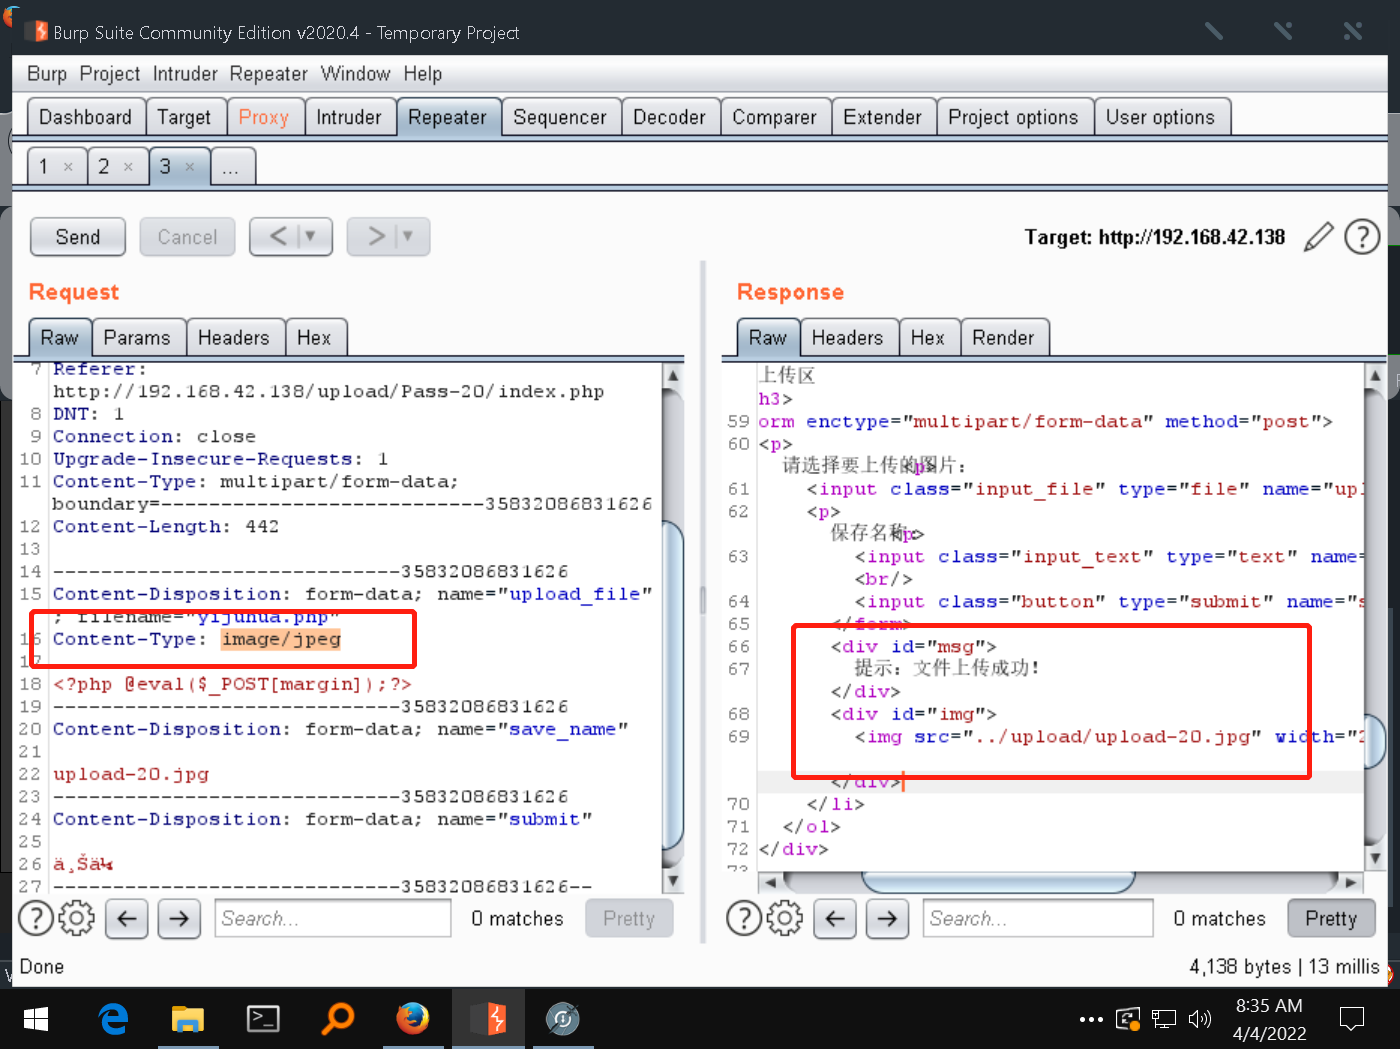Click the request search field
Screen dimensions: 1400x1049
333,918
